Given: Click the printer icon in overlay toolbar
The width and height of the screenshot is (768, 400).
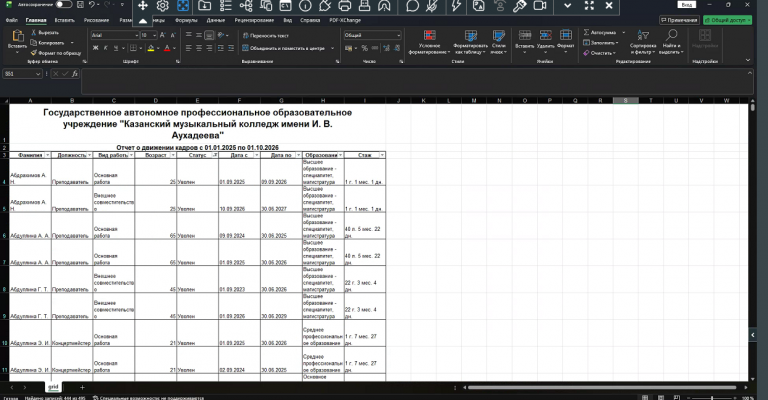Looking at the screenshot, I should pos(345,6).
